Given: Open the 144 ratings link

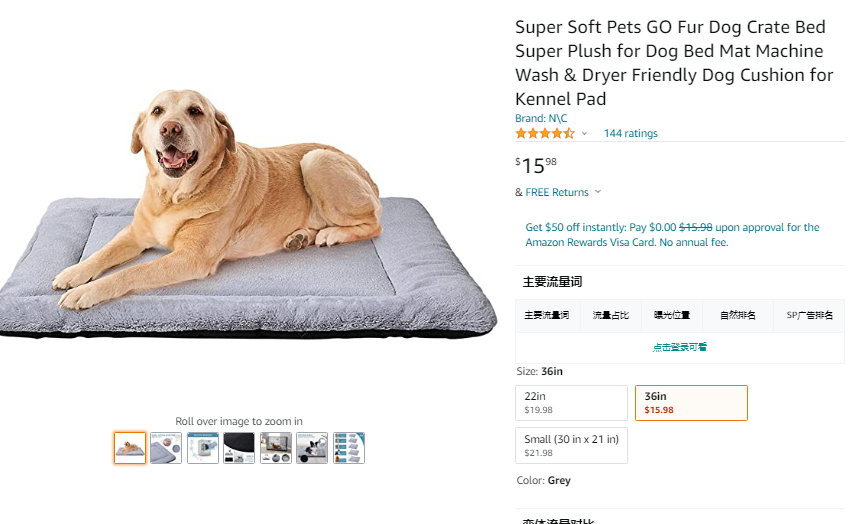Looking at the screenshot, I should click(630, 133).
